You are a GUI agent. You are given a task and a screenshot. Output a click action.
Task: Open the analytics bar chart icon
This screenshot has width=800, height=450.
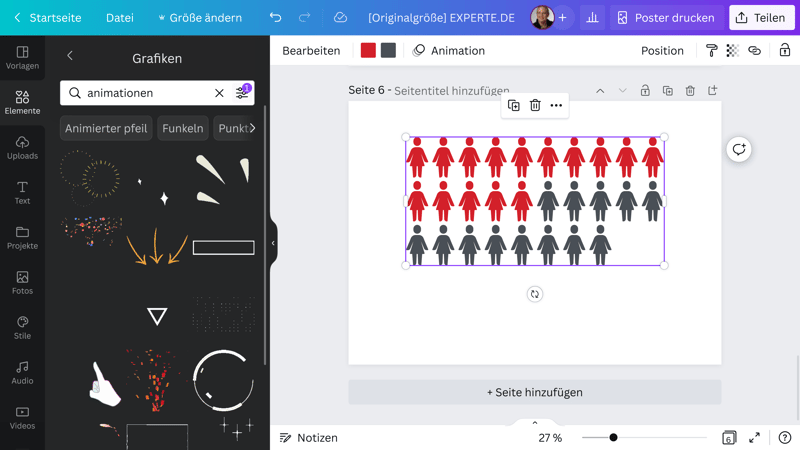(592, 18)
